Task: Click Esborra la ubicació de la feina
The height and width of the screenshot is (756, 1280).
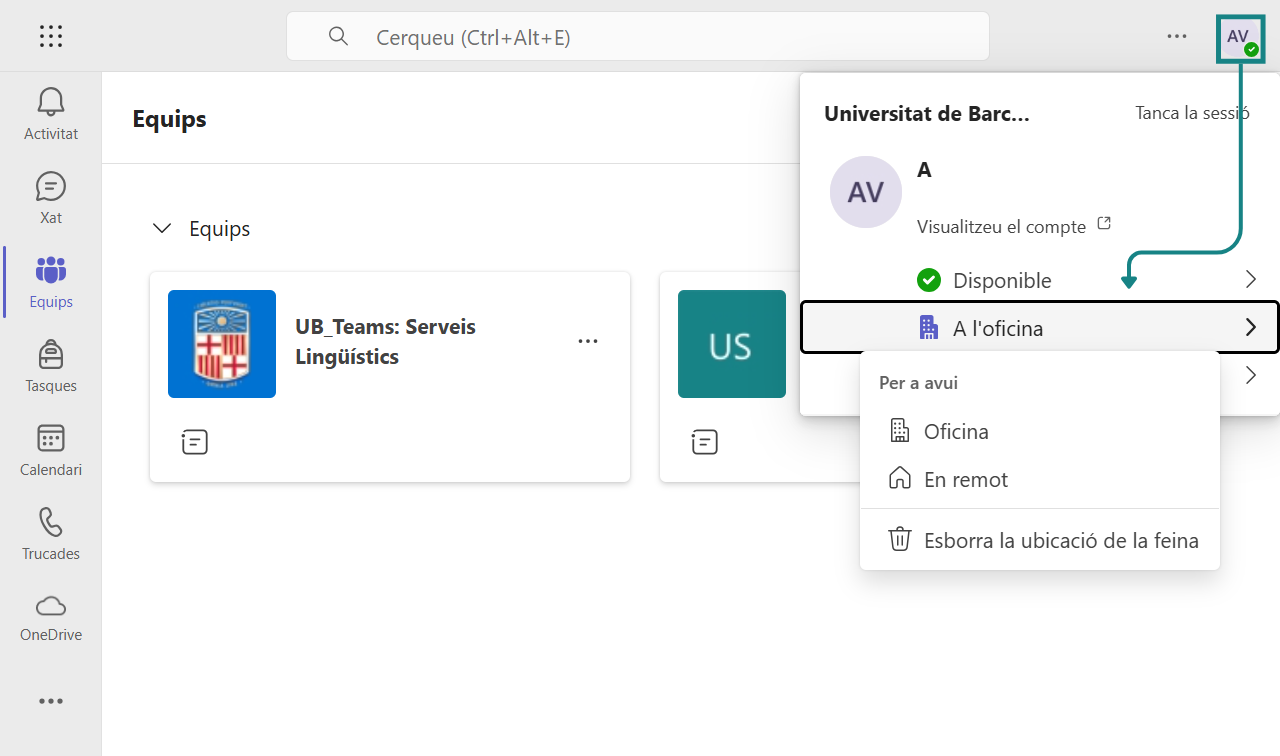Action: tap(1060, 541)
